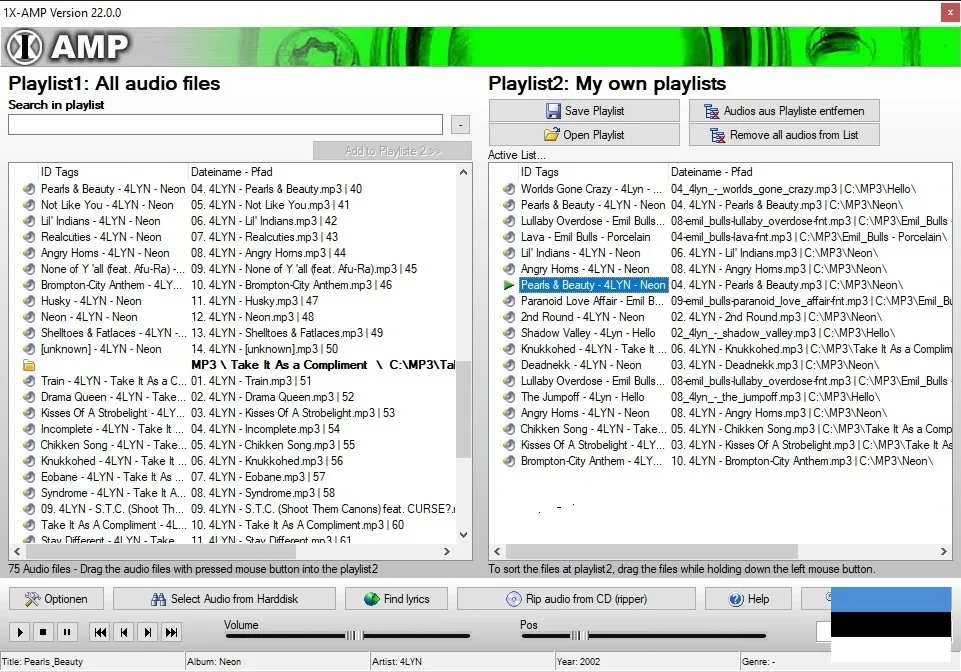Pause the current track

point(67,632)
